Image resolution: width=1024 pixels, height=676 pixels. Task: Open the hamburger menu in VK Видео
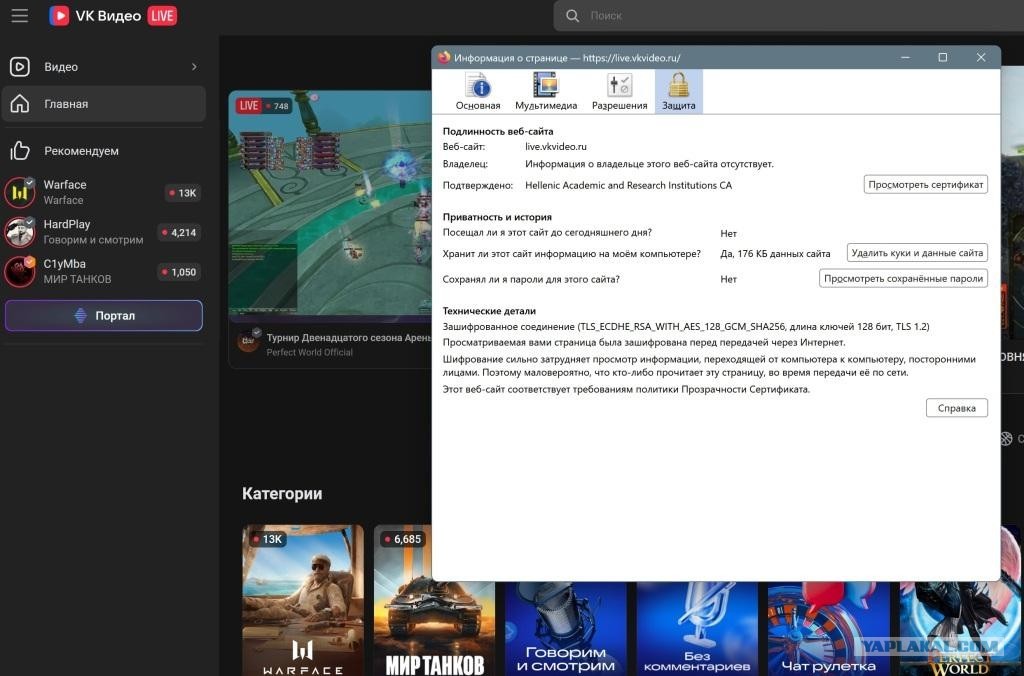(x=20, y=15)
